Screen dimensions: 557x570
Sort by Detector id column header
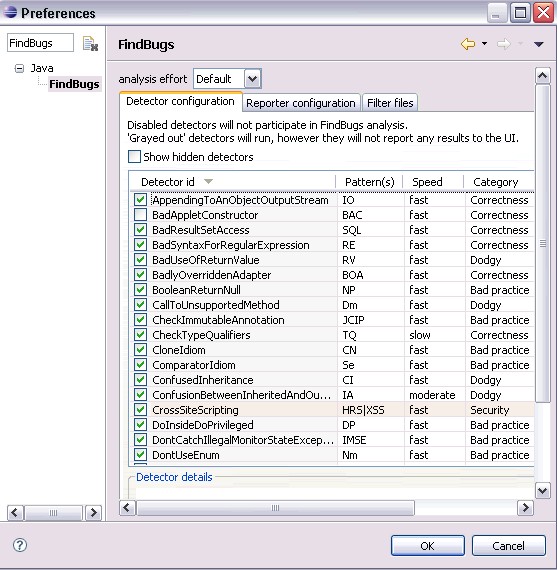233,181
